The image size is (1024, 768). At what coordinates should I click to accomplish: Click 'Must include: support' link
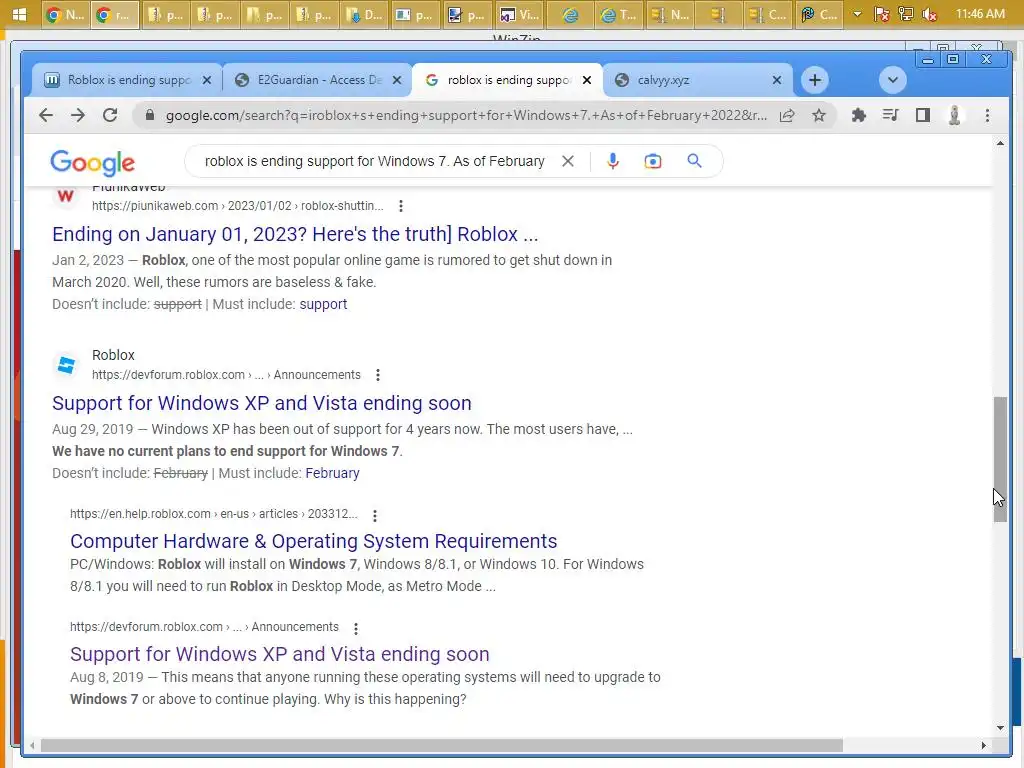(323, 304)
